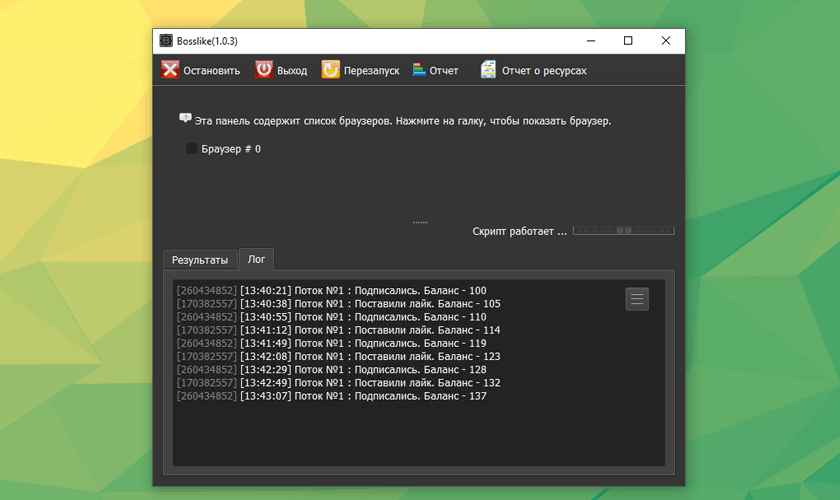Viewport: 840px width, 500px height.
Task: Click the orange Restart arrow icon
Action: click(x=331, y=70)
